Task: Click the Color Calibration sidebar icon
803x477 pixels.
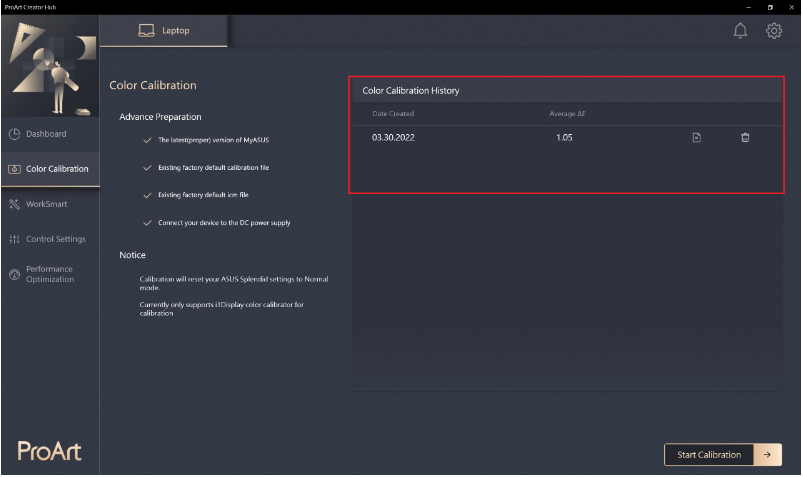Action: point(14,169)
